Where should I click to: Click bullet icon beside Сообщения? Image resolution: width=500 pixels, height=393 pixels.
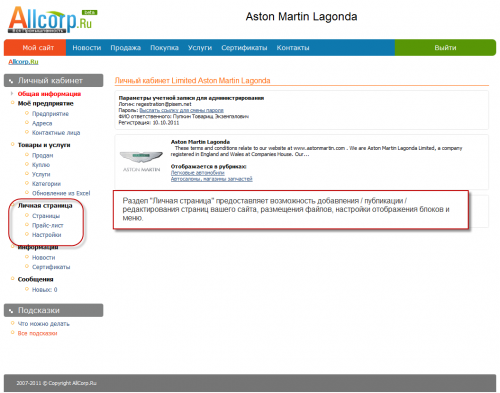pos(13,278)
